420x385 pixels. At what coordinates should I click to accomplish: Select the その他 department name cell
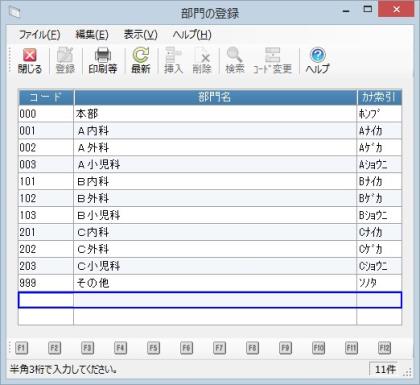point(215,283)
